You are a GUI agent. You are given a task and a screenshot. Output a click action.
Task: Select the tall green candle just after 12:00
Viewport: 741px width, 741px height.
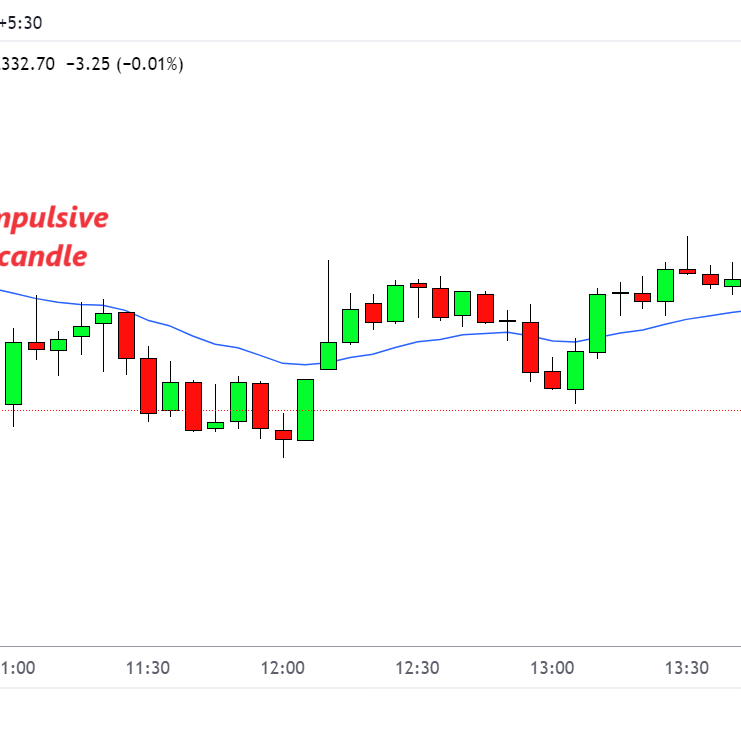pyautogui.click(x=305, y=409)
